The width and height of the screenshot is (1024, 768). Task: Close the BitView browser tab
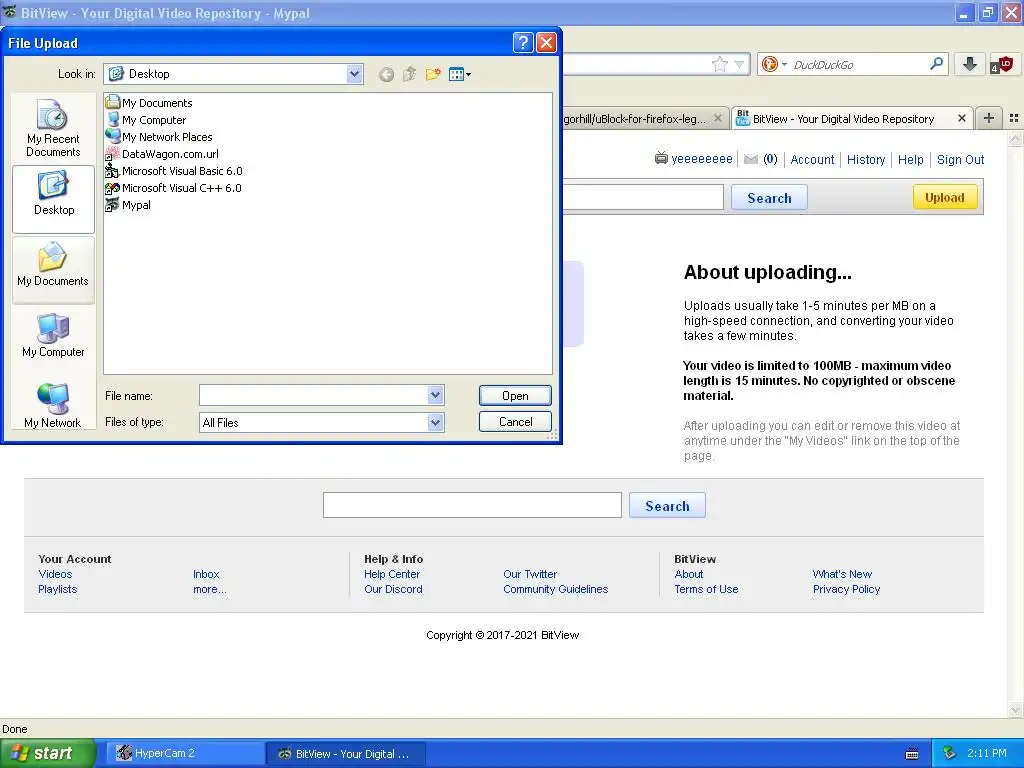pos(961,118)
